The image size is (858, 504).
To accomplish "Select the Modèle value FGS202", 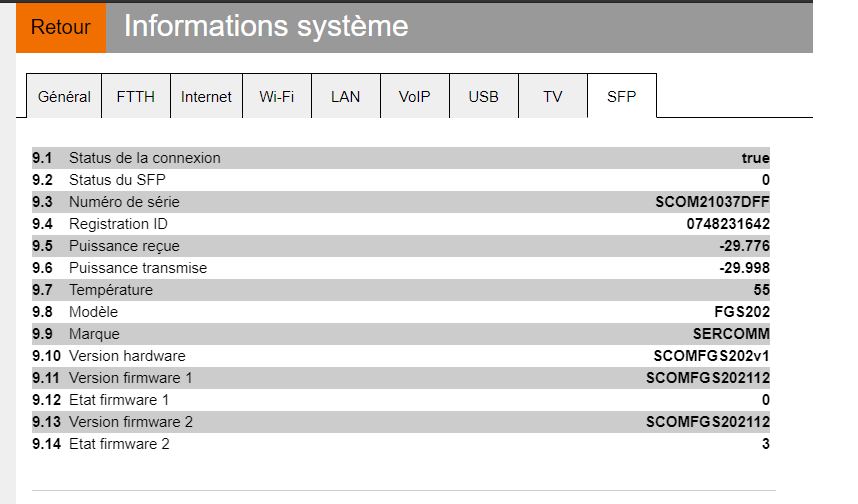I will pos(741,312).
